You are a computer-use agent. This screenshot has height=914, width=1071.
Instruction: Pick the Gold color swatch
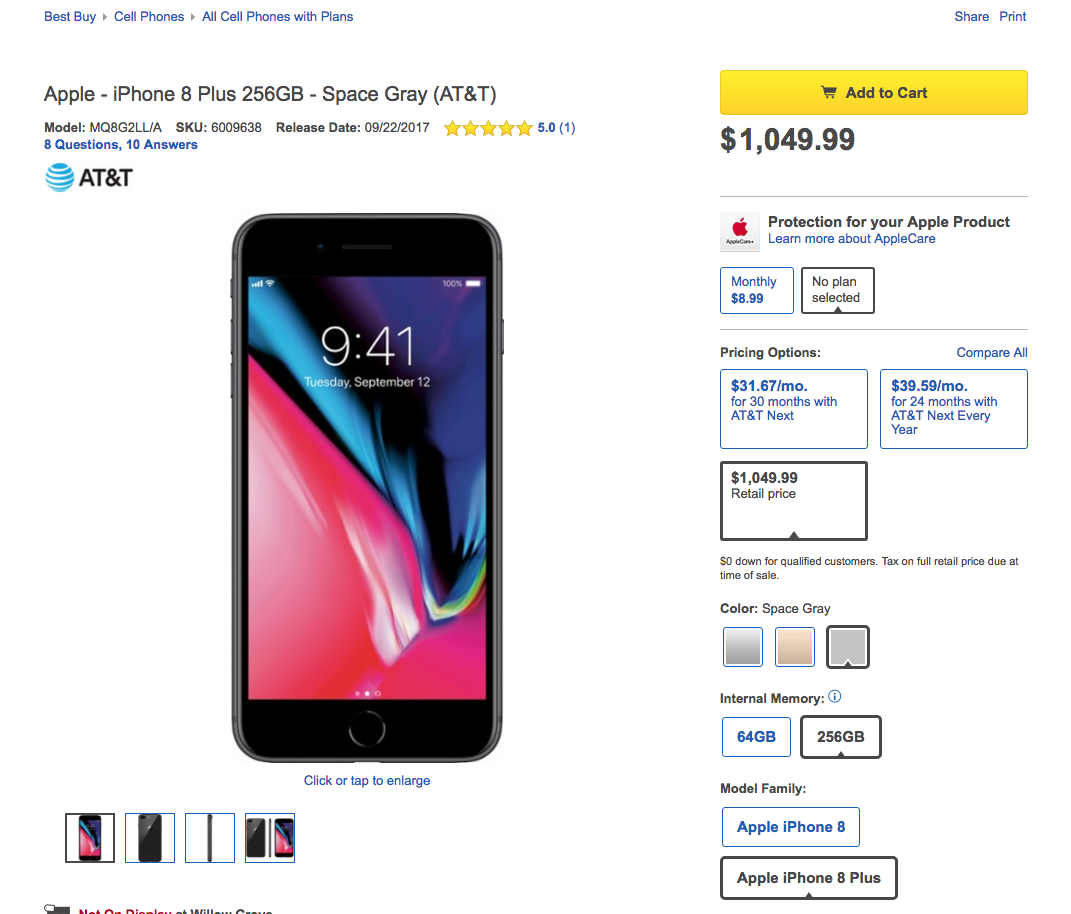click(x=795, y=646)
